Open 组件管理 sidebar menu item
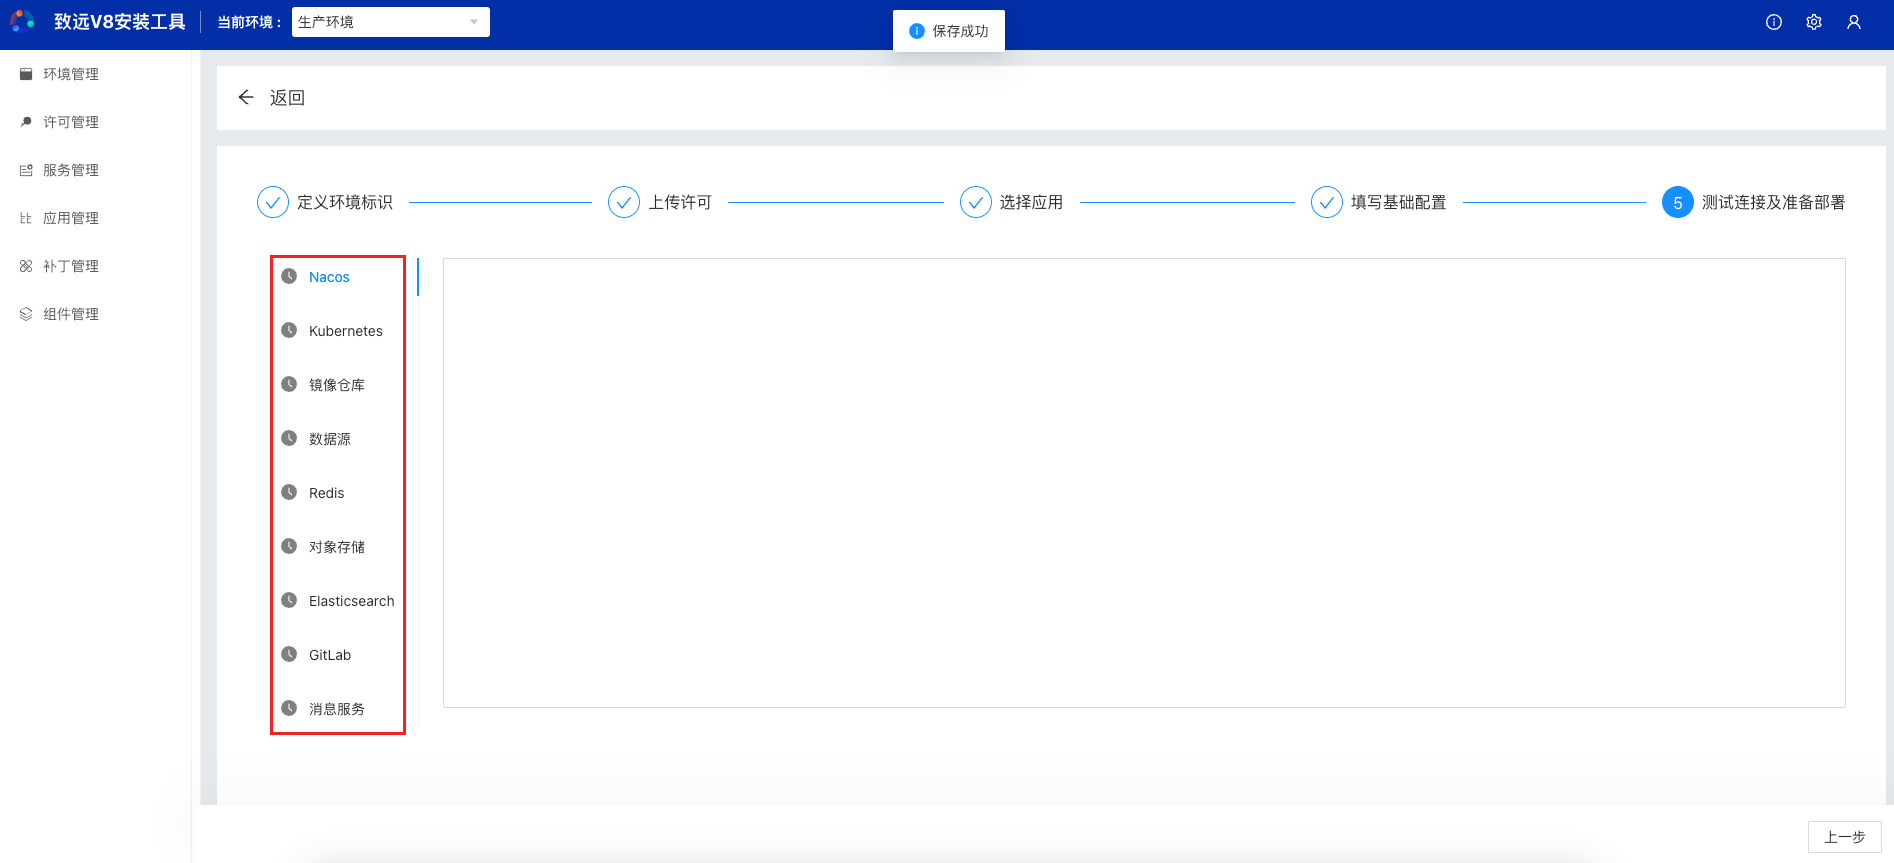 tap(70, 314)
